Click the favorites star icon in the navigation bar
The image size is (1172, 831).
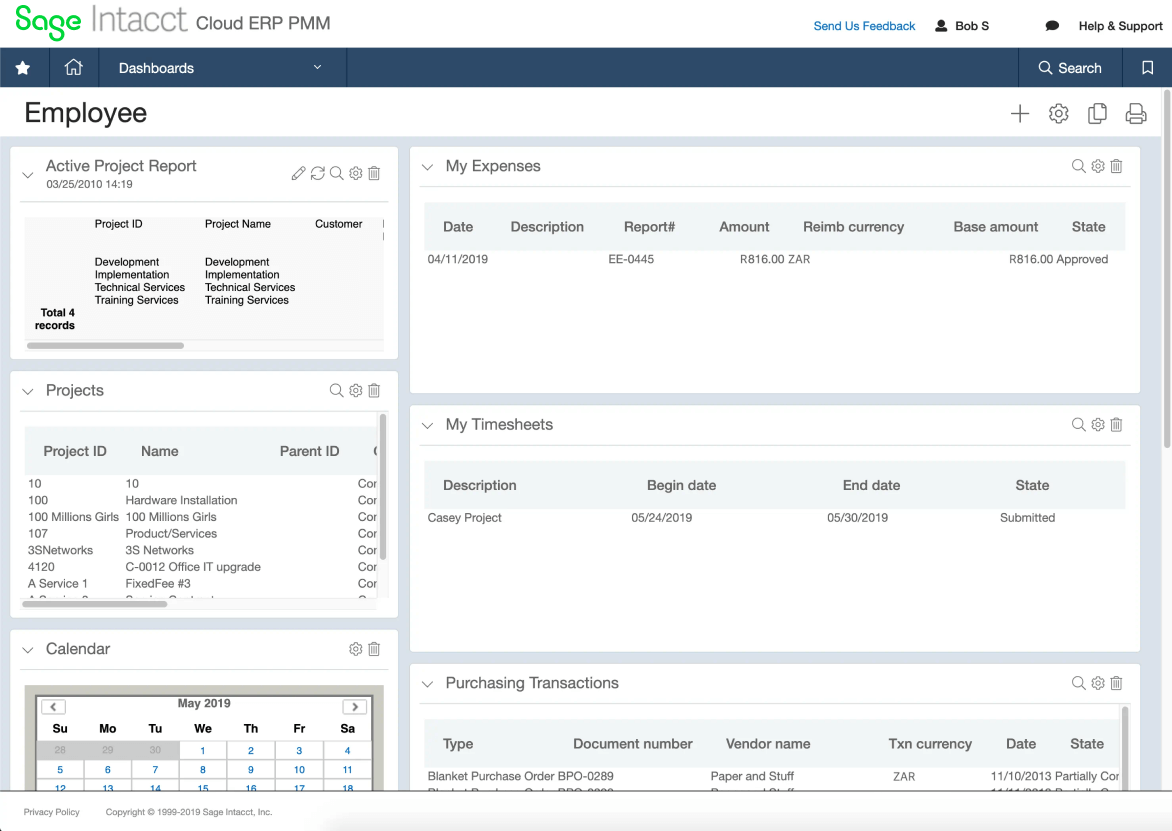tap(23, 68)
